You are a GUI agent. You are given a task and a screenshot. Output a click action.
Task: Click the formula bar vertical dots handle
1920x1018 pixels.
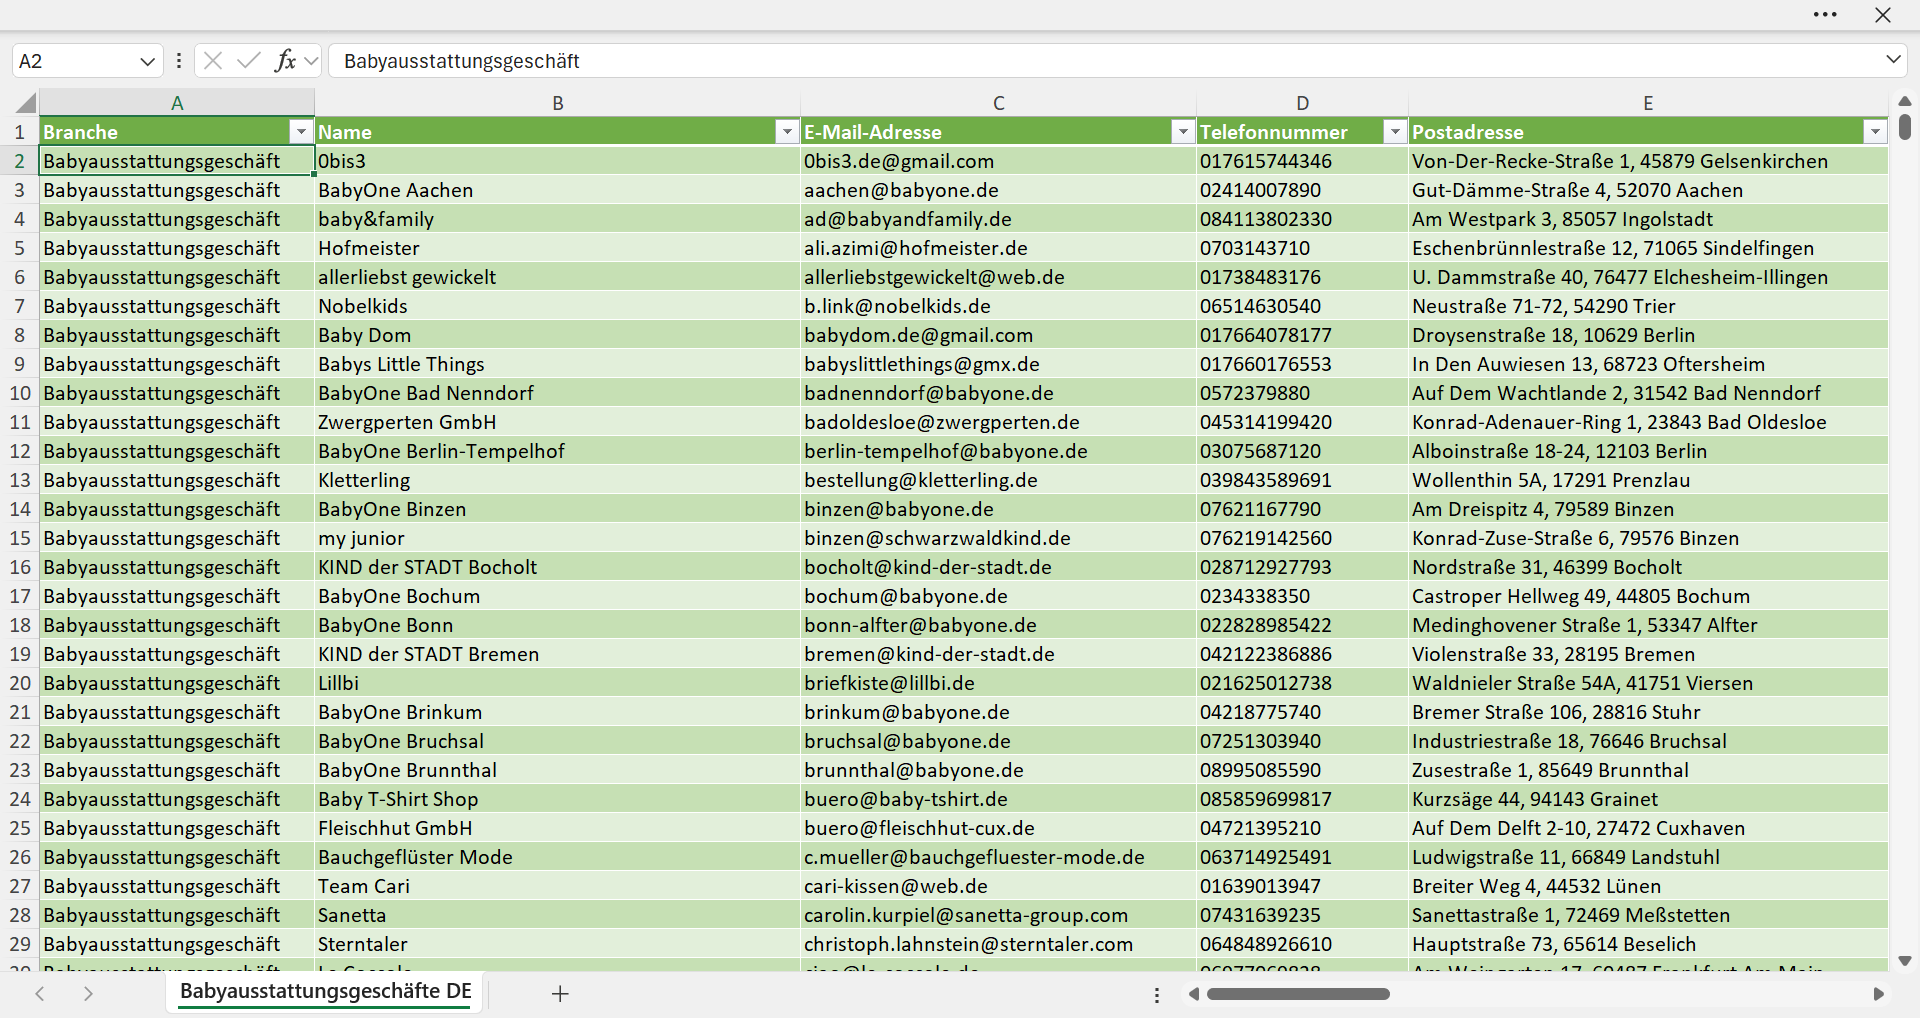pyautogui.click(x=179, y=61)
